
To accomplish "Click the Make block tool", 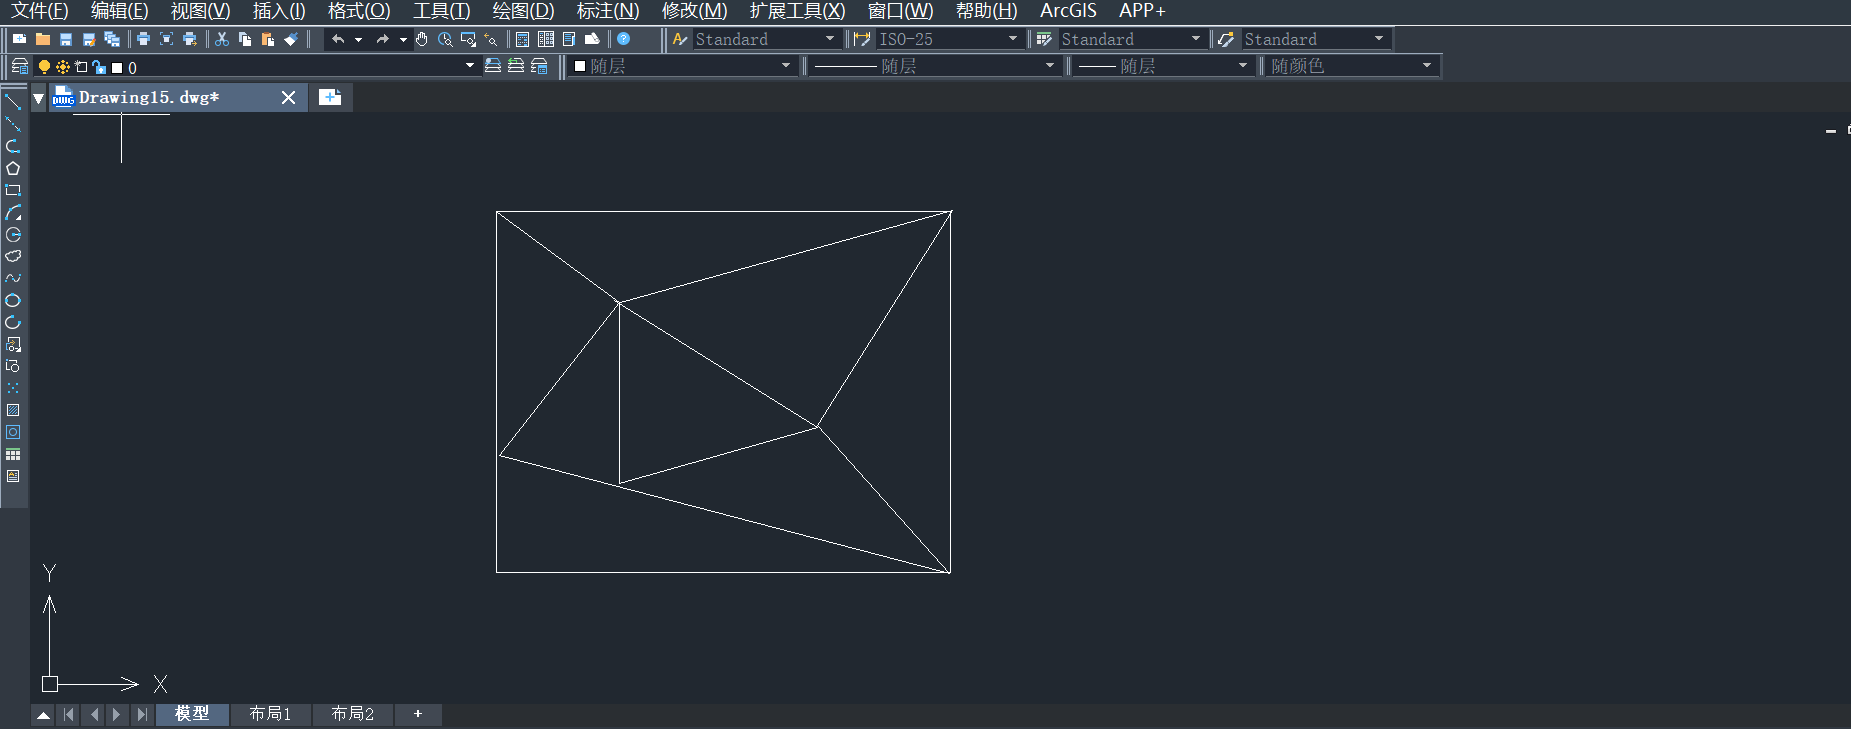I will point(13,366).
